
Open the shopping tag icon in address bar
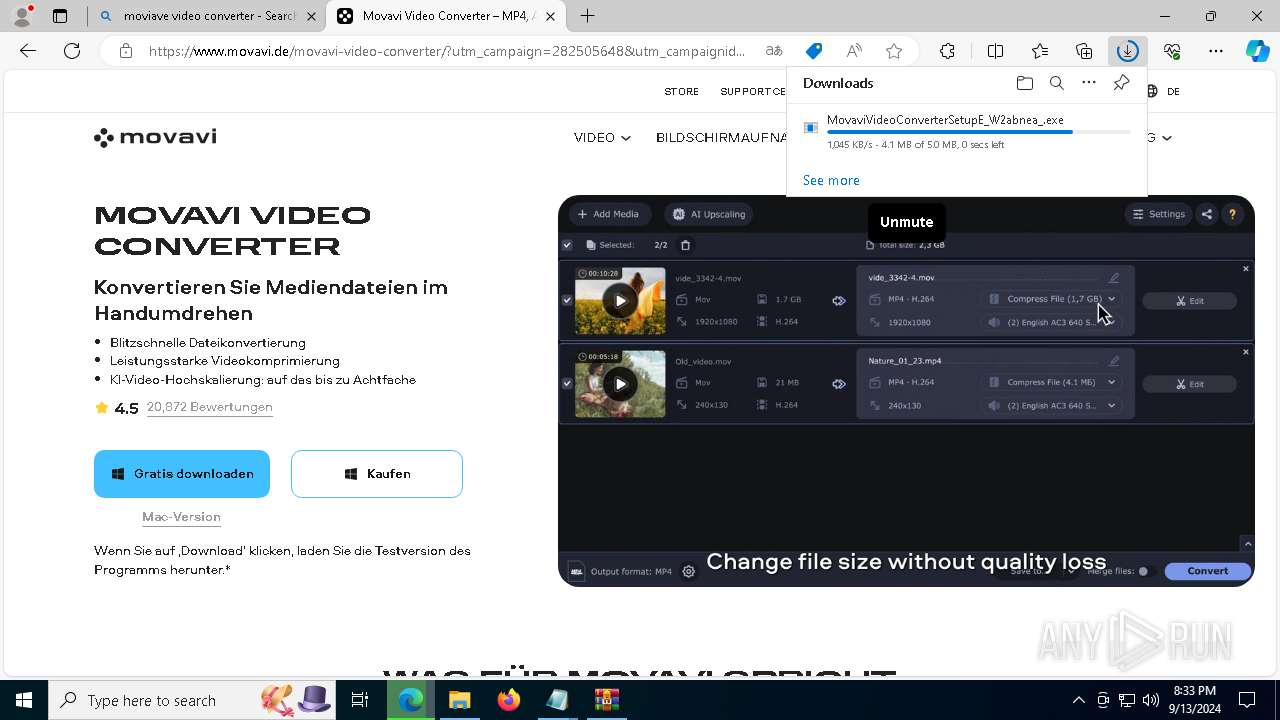coord(814,51)
